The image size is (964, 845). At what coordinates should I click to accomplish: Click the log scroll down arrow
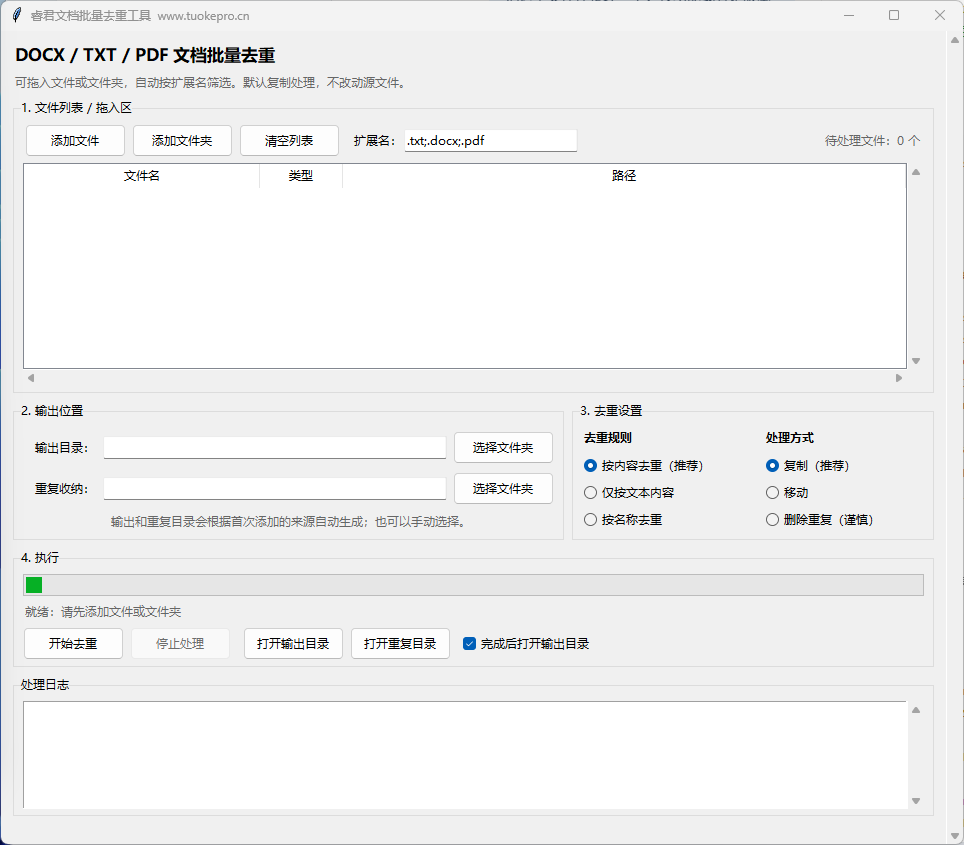[x=916, y=801]
